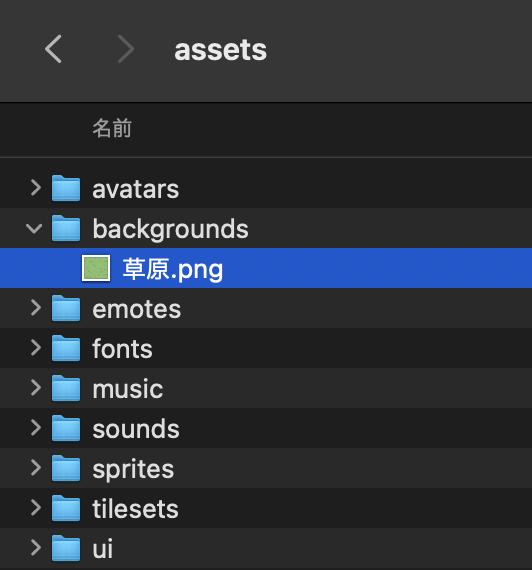Click the tilesets folder icon
This screenshot has width=532, height=570.
(x=66, y=508)
